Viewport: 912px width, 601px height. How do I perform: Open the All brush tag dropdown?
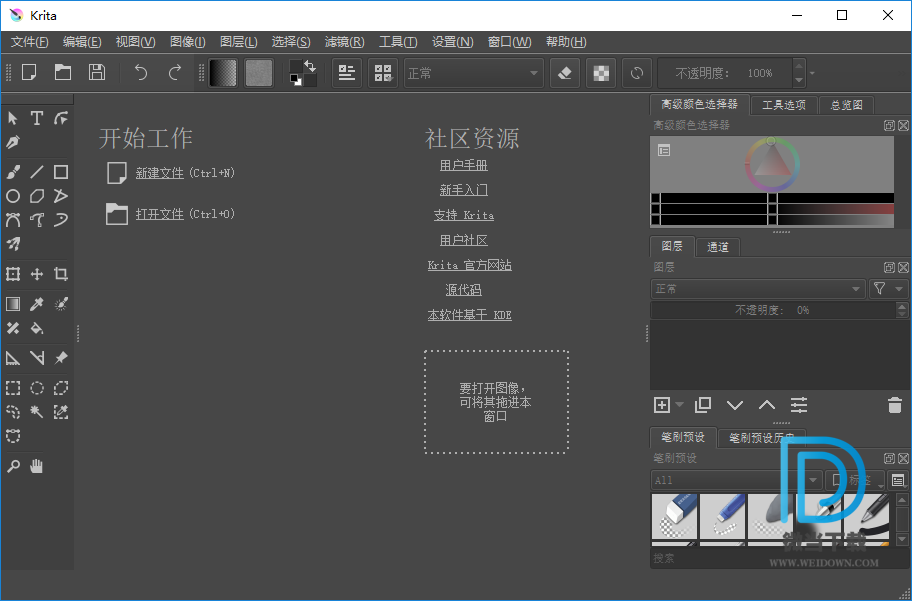[736, 481]
